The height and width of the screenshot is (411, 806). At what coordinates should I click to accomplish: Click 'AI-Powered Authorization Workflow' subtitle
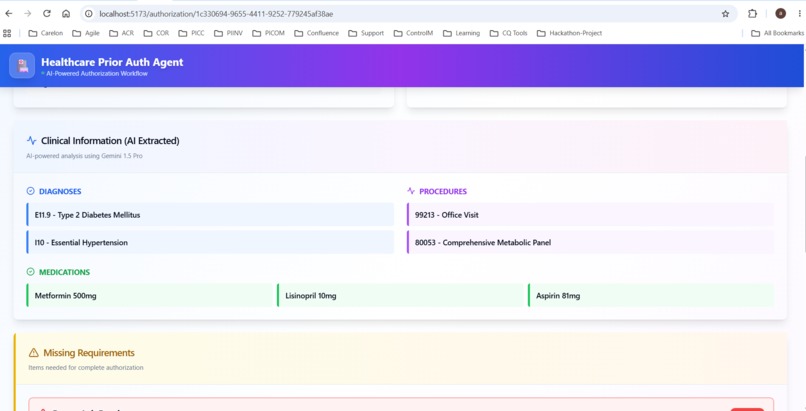(x=97, y=73)
